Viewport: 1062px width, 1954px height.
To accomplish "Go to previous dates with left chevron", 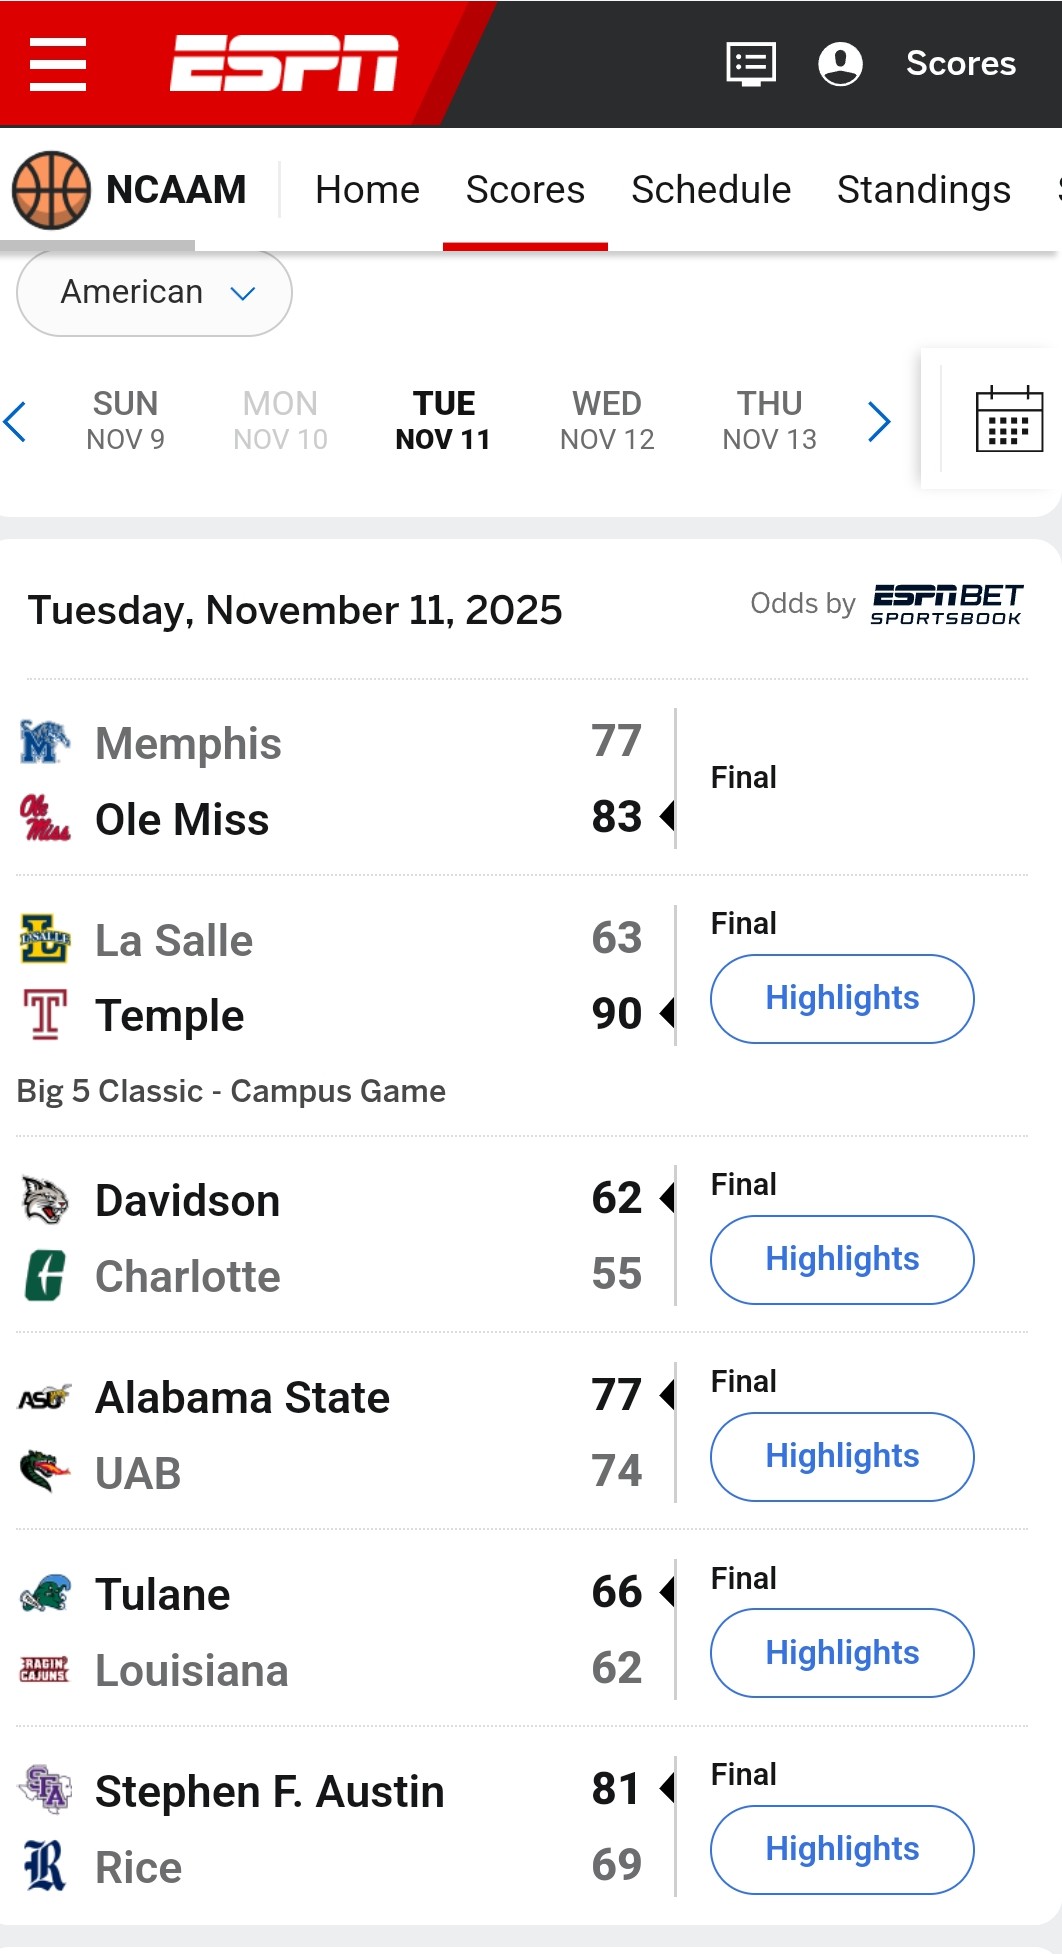I will pos(15,421).
